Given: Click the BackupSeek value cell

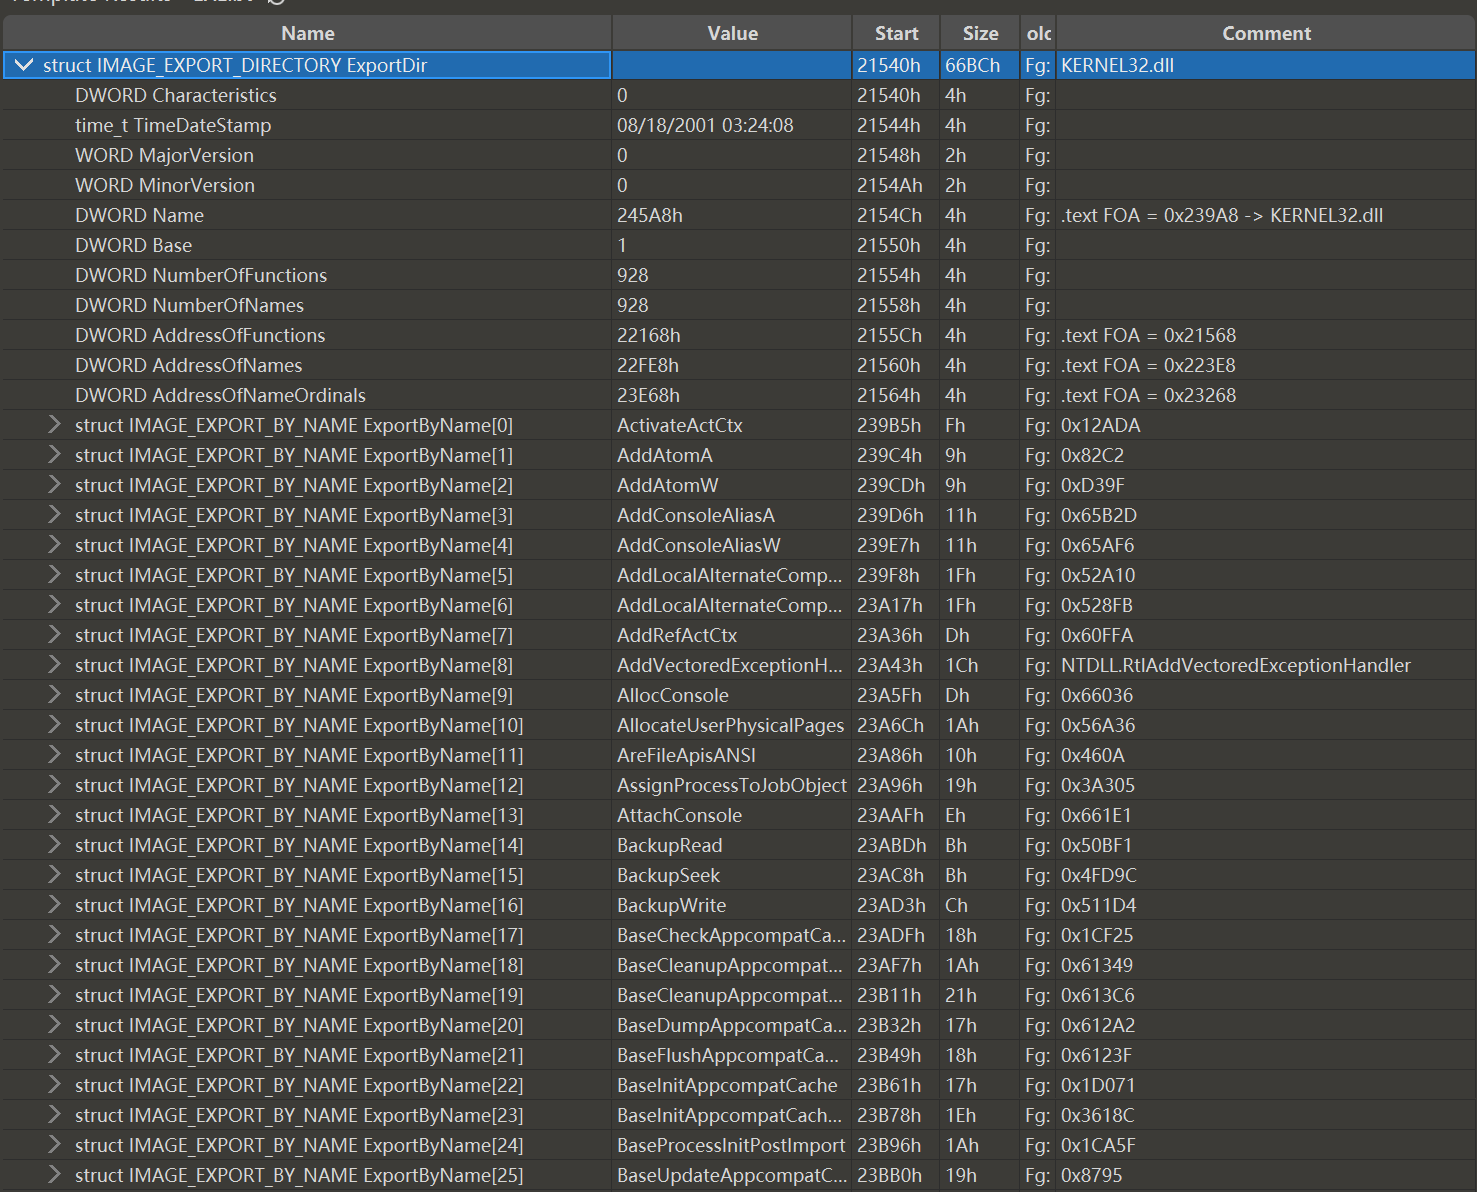Looking at the screenshot, I should tap(732, 875).
